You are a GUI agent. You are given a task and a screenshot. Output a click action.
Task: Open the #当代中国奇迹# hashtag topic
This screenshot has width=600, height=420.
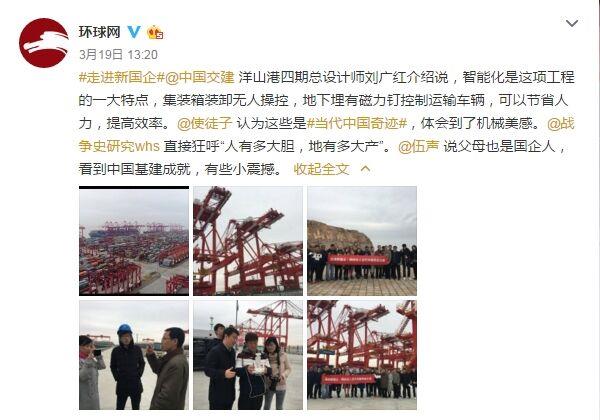(x=357, y=123)
